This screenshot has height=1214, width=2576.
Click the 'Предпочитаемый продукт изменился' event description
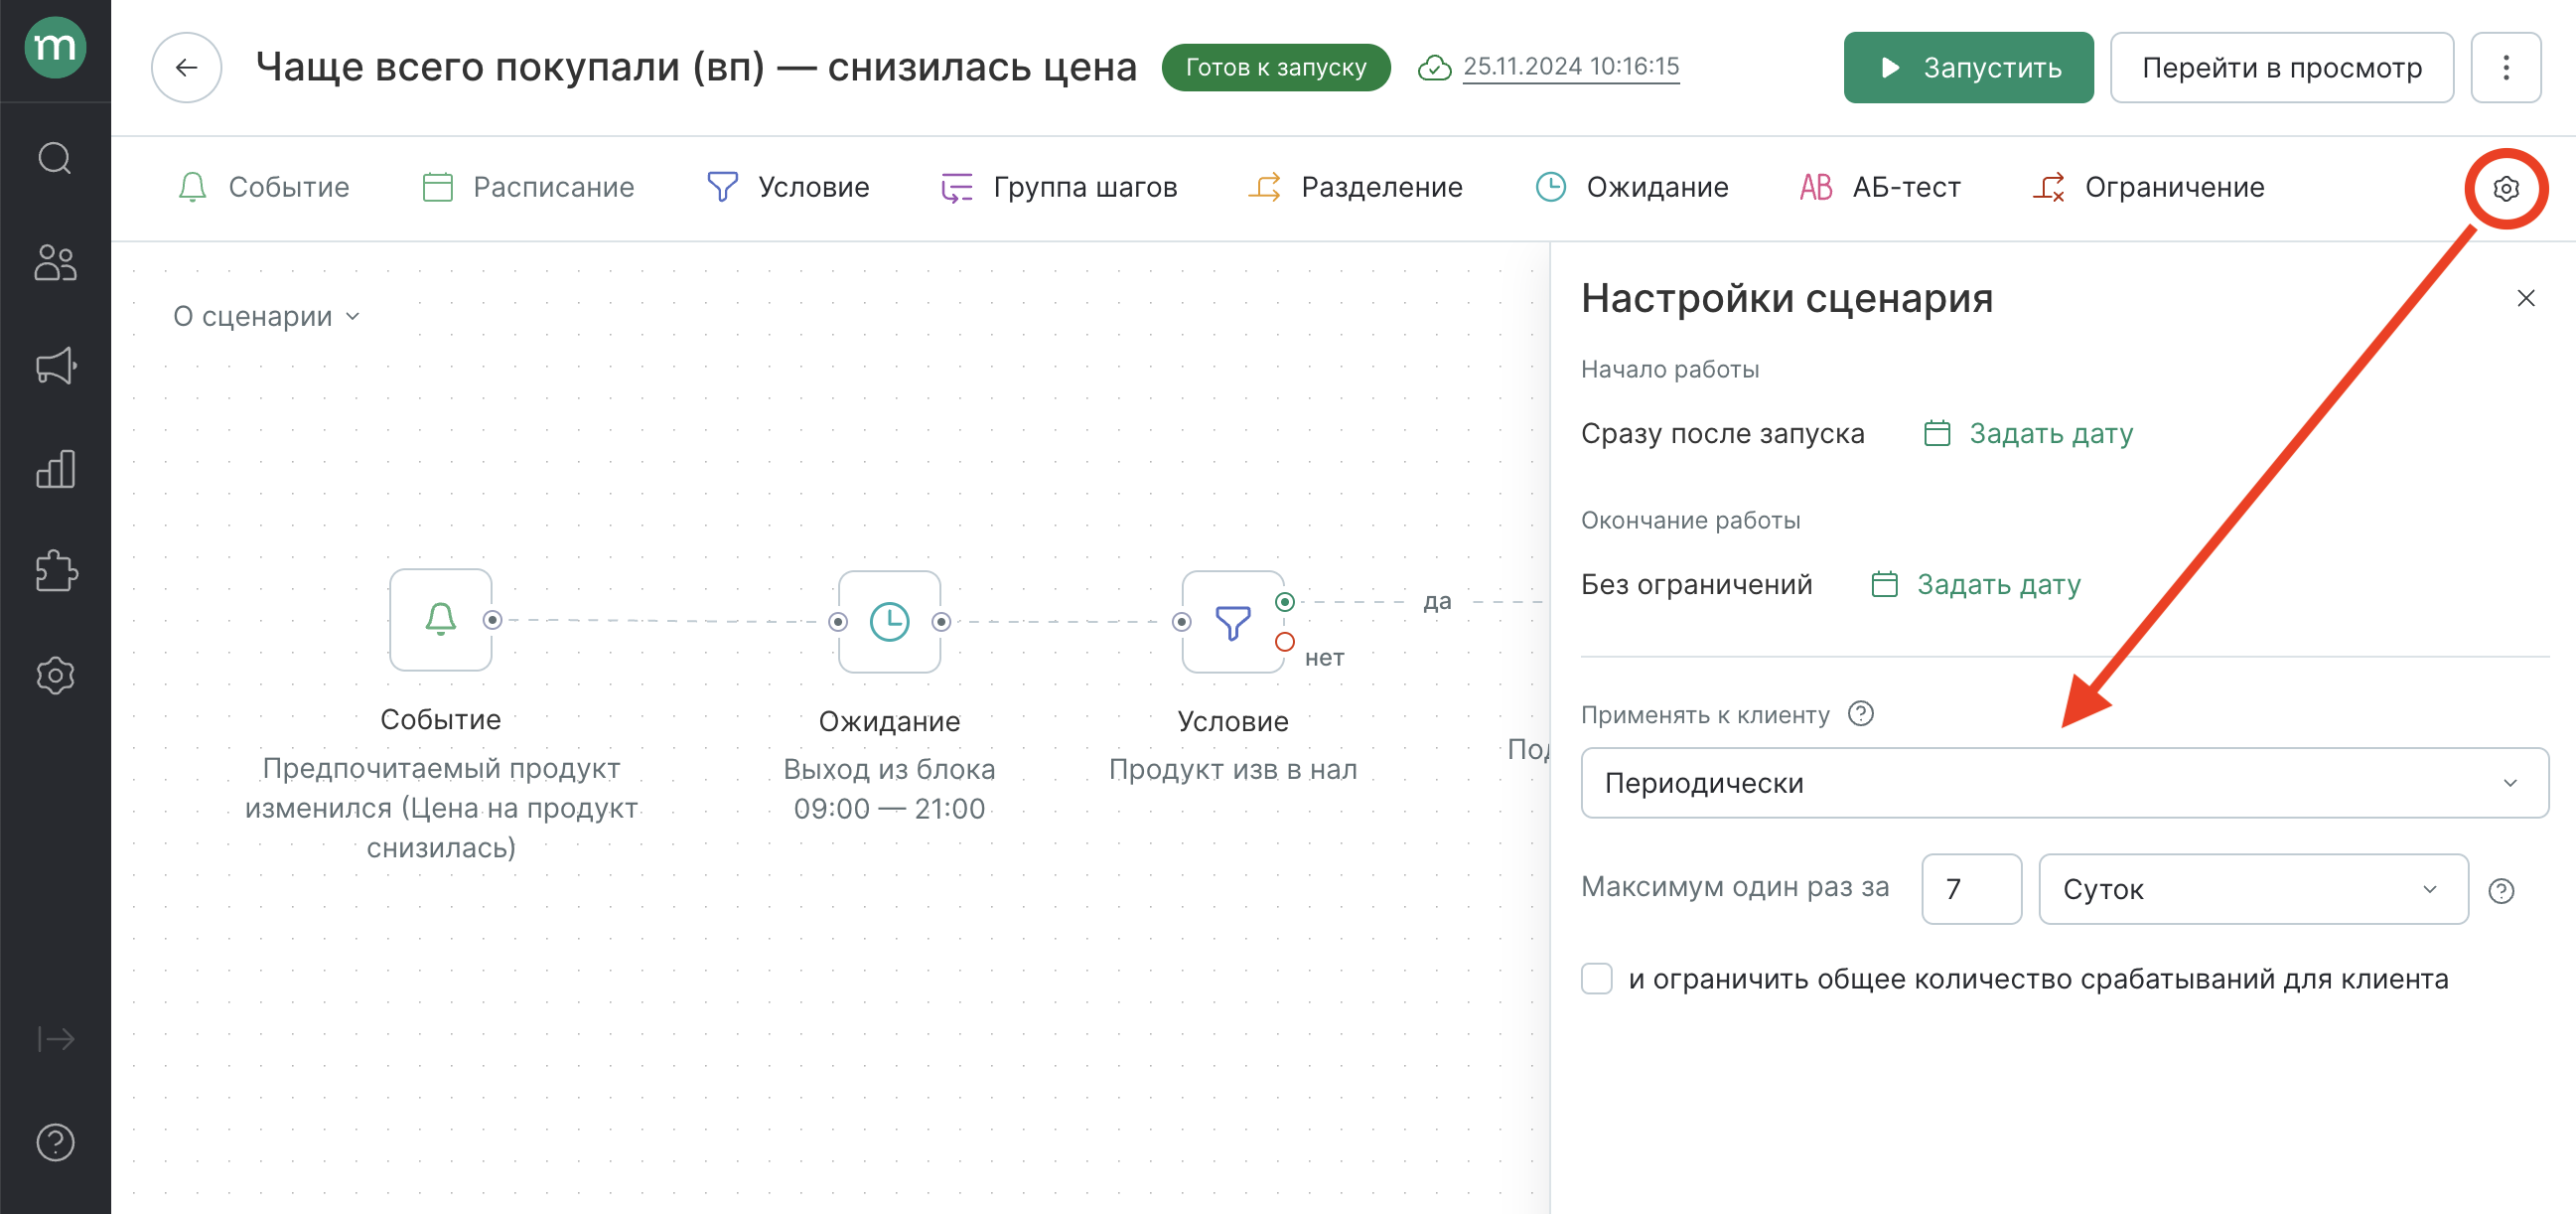(440, 808)
